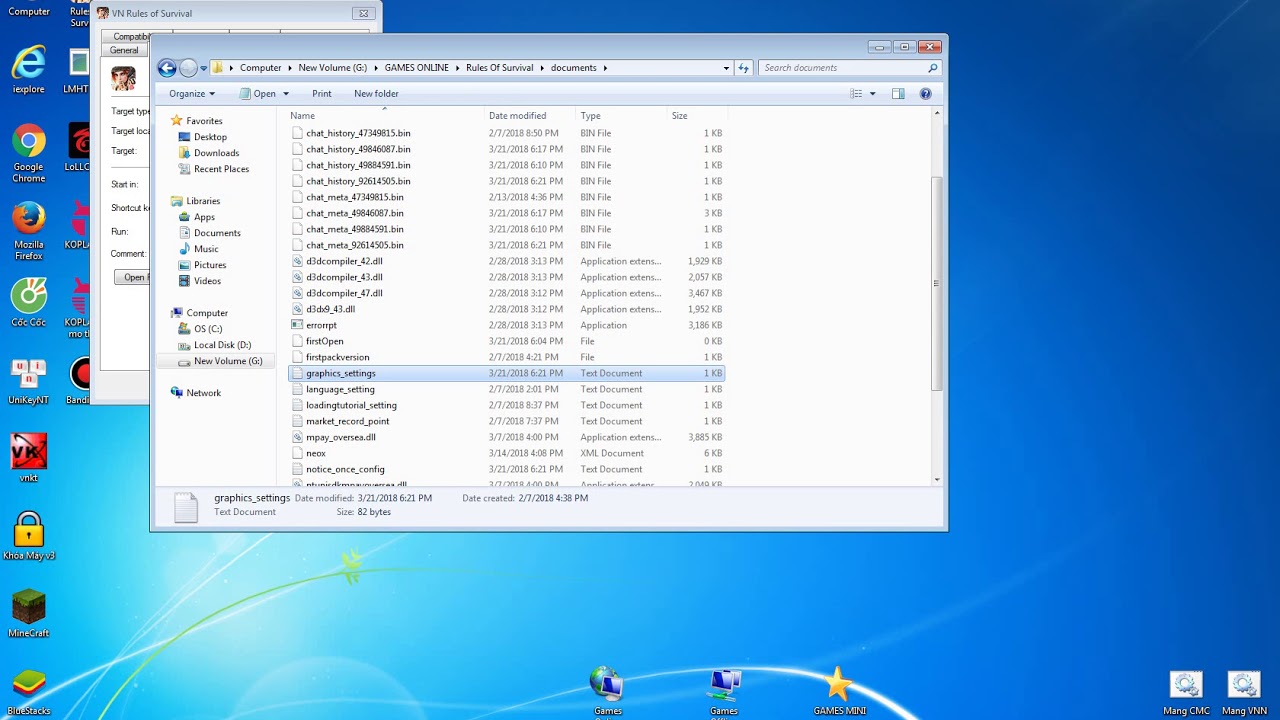The image size is (1280, 720).
Task: Sort files by the Size column header
Action: (x=696, y=116)
